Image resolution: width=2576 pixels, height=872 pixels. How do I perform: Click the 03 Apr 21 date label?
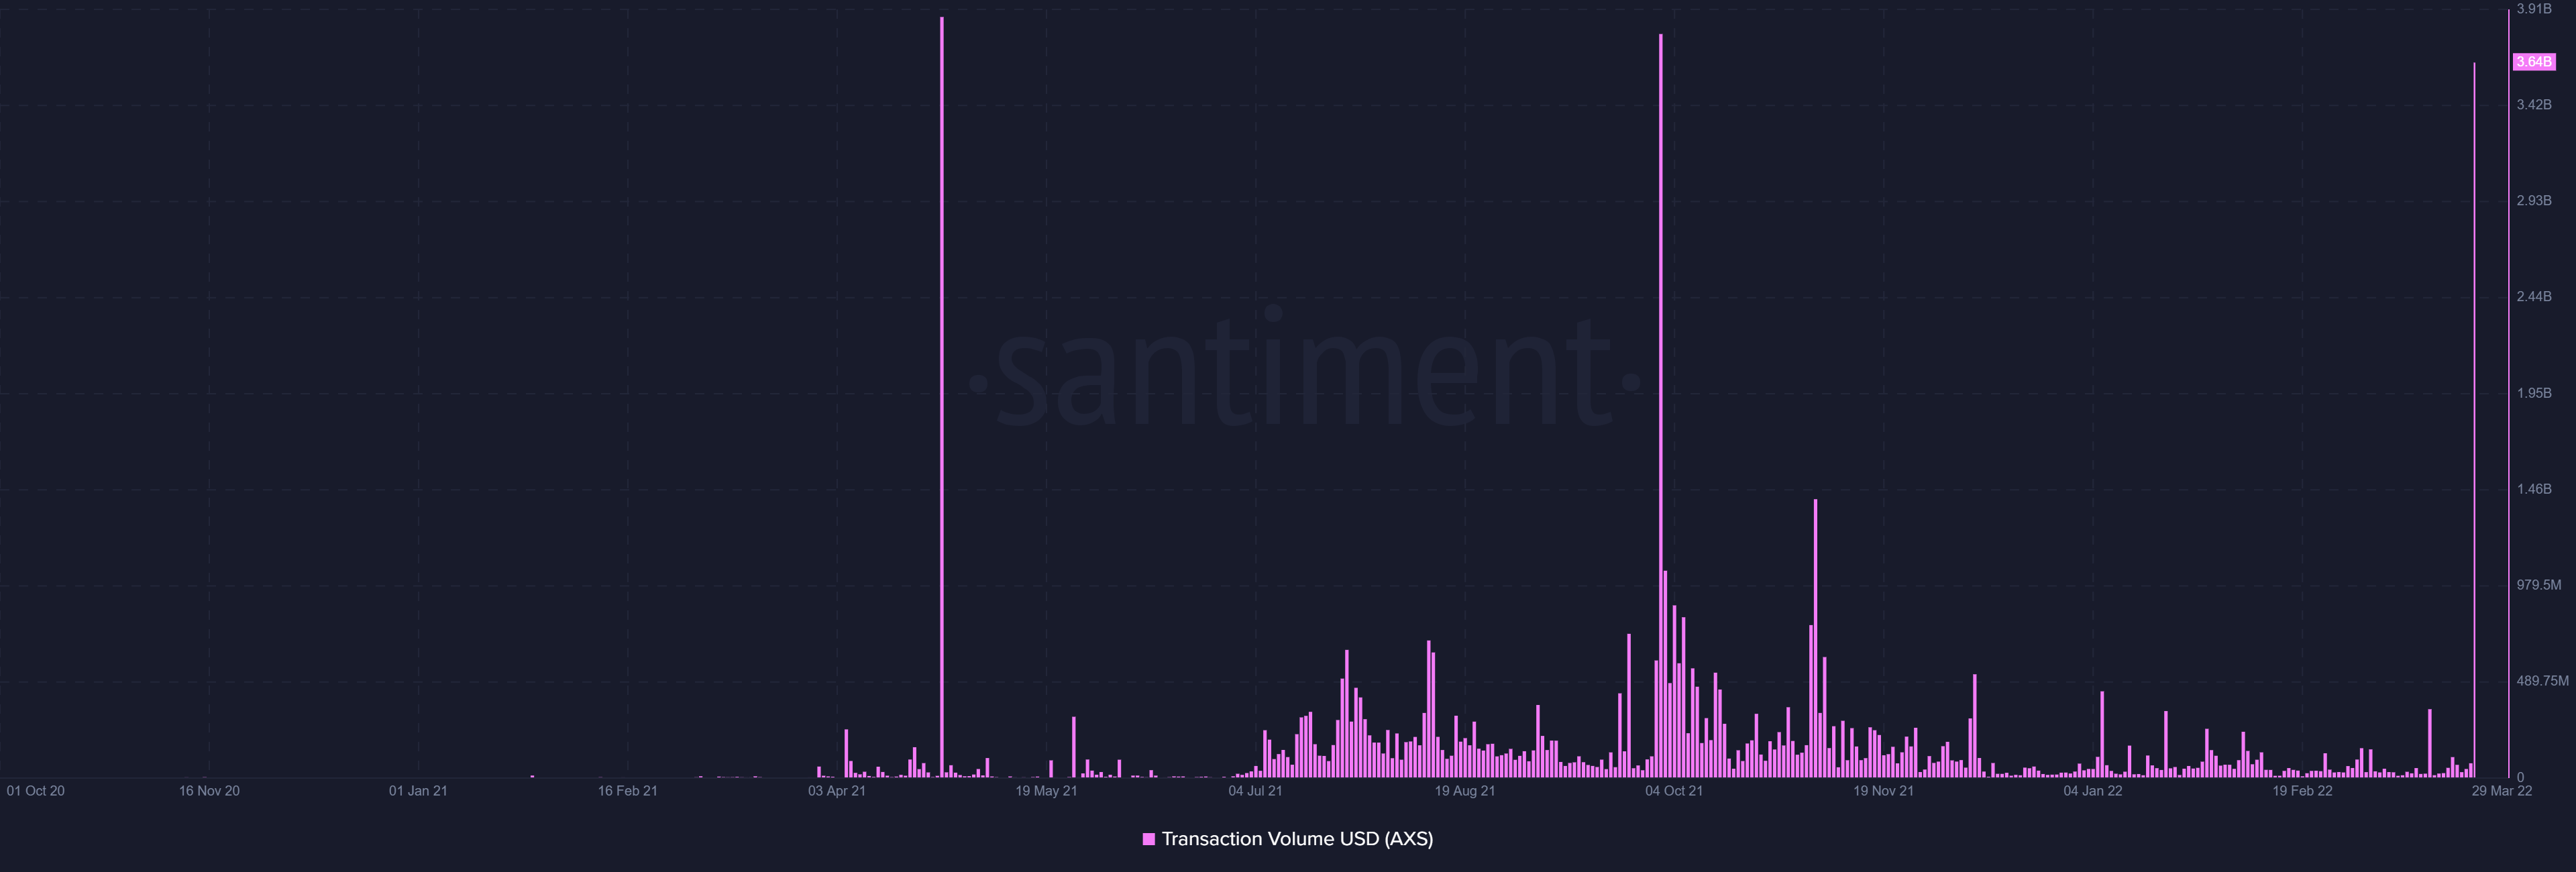(x=837, y=791)
